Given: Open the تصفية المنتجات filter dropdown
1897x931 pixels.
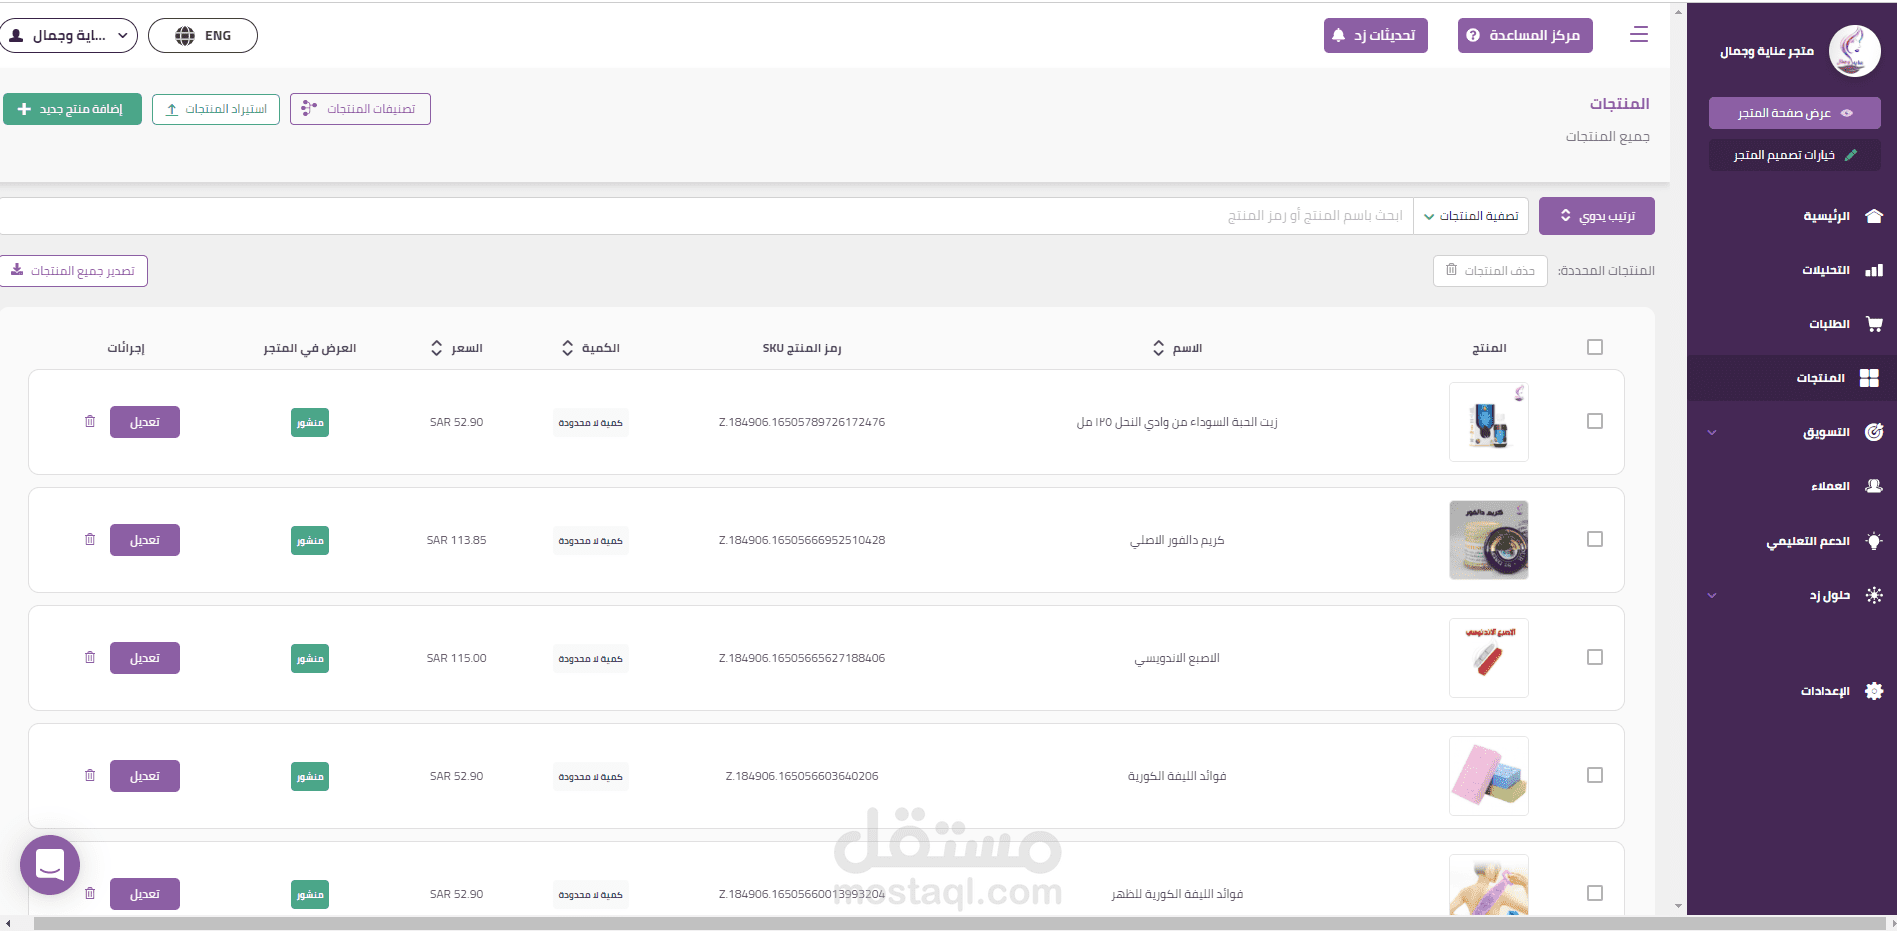Looking at the screenshot, I should click(x=1471, y=216).
